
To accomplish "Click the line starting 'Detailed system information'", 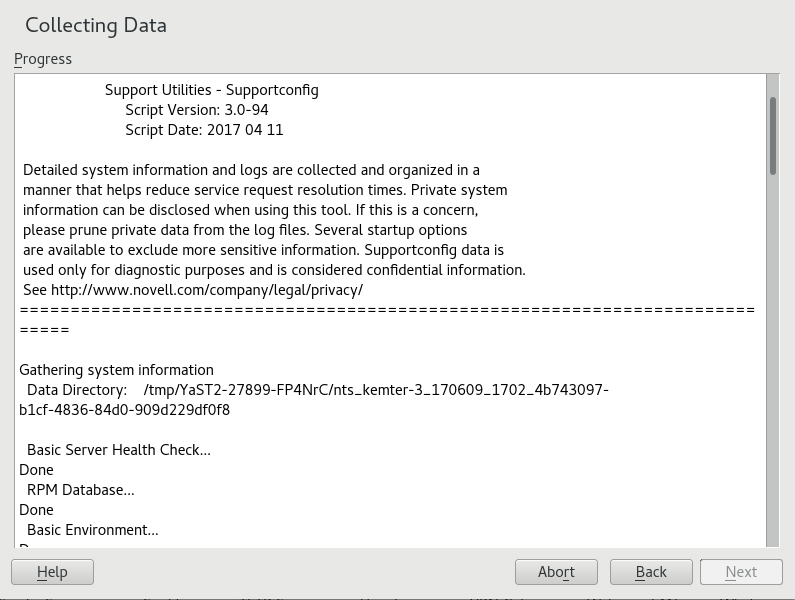I will tap(251, 170).
